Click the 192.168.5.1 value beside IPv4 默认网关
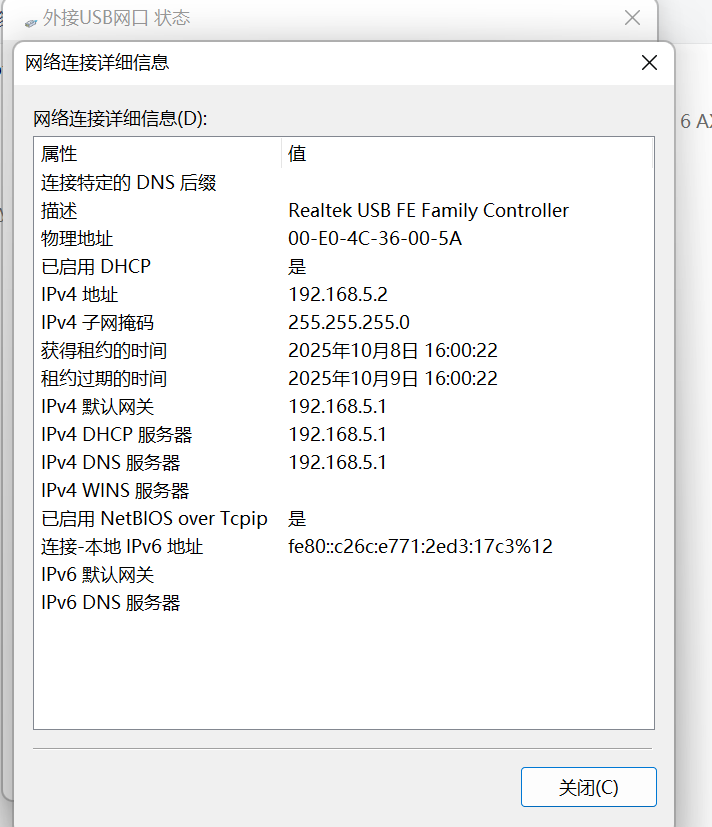Viewport: 712px width, 827px height. (338, 406)
